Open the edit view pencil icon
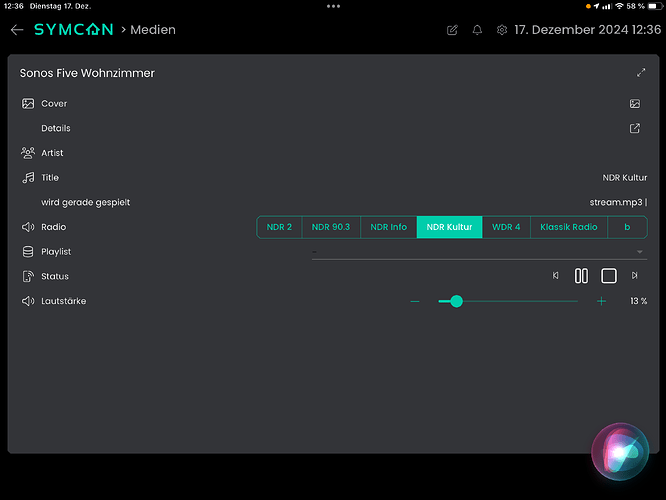Screen dimensions: 666x500 [452, 30]
